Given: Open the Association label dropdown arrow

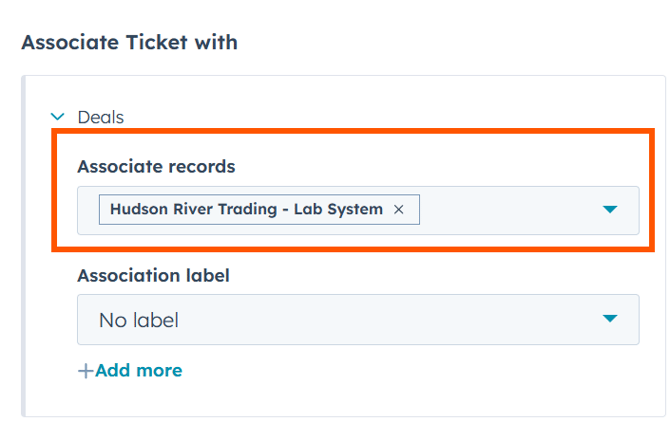Looking at the screenshot, I should click(610, 319).
